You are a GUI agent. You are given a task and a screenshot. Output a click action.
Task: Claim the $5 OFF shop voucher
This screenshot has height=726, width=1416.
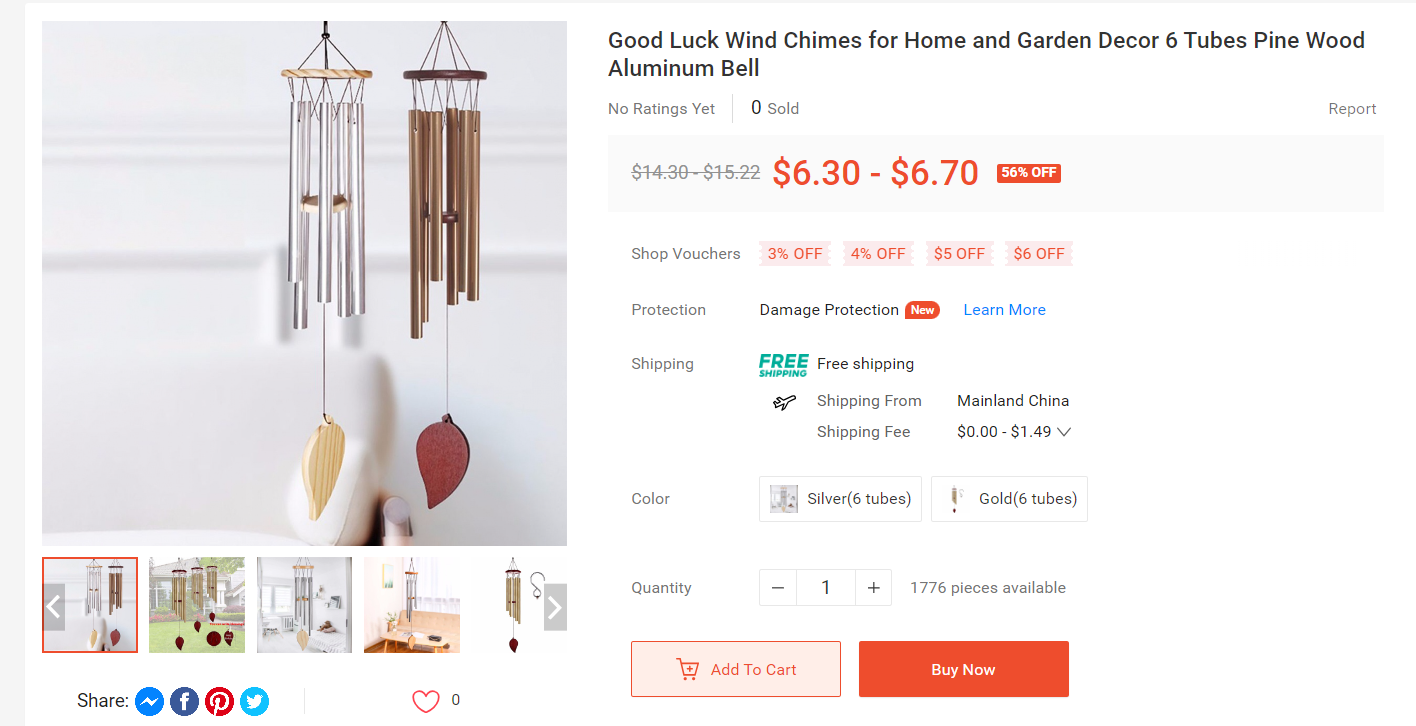tap(959, 254)
